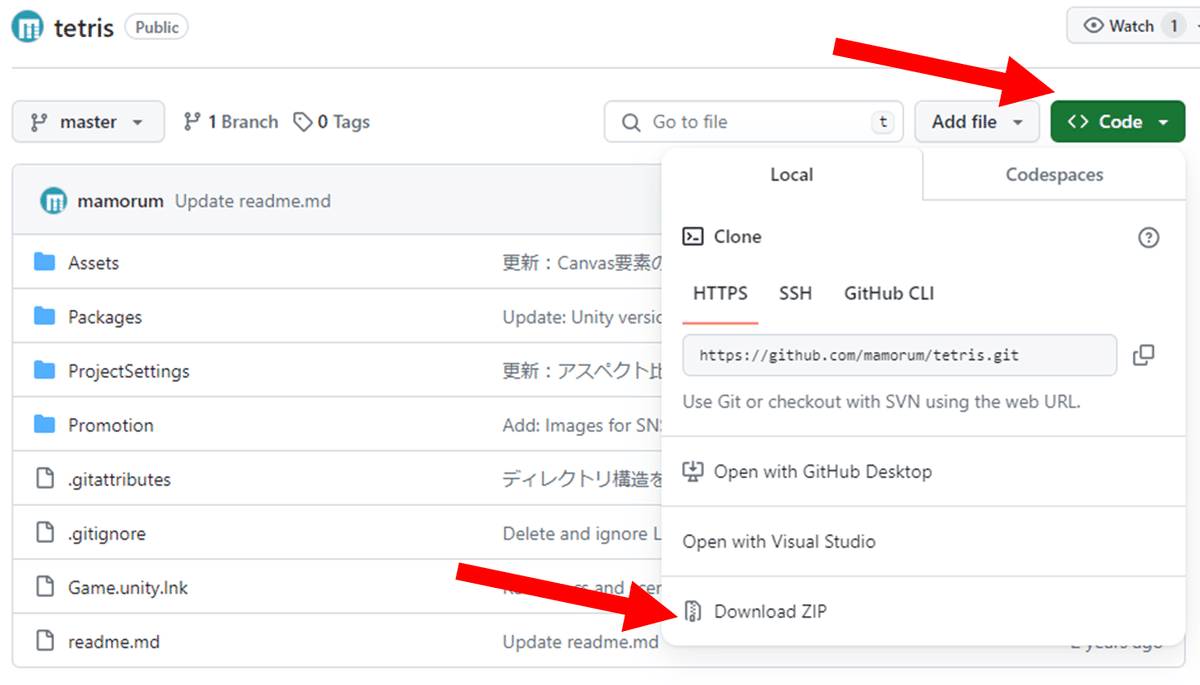Select the SSH clone tab
The height and width of the screenshot is (685, 1200).
(795, 294)
